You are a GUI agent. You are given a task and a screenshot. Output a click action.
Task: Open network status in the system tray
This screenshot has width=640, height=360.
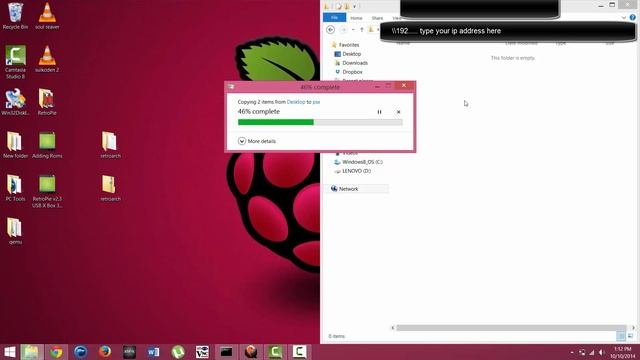(591, 352)
